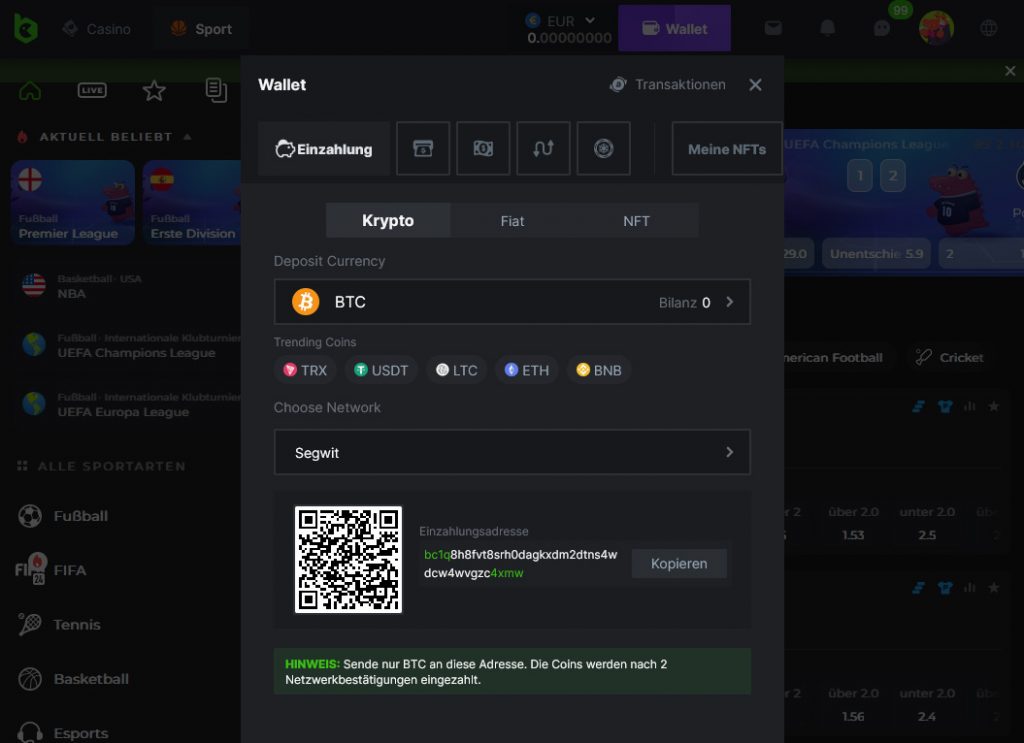1024x743 pixels.
Task: Switch to the NFT tab
Action: click(x=636, y=221)
